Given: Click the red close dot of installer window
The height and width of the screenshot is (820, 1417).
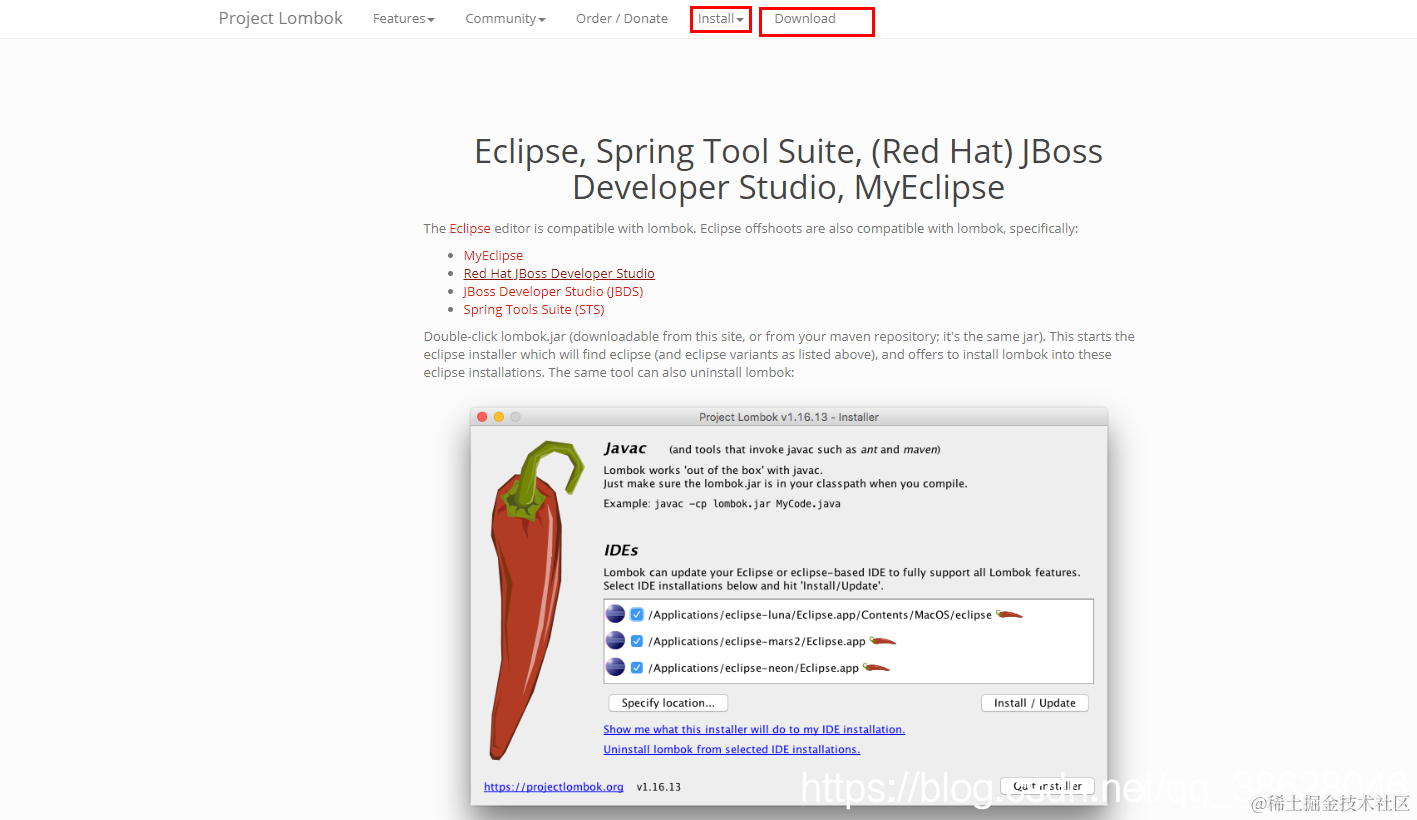Looking at the screenshot, I should click(x=482, y=417).
